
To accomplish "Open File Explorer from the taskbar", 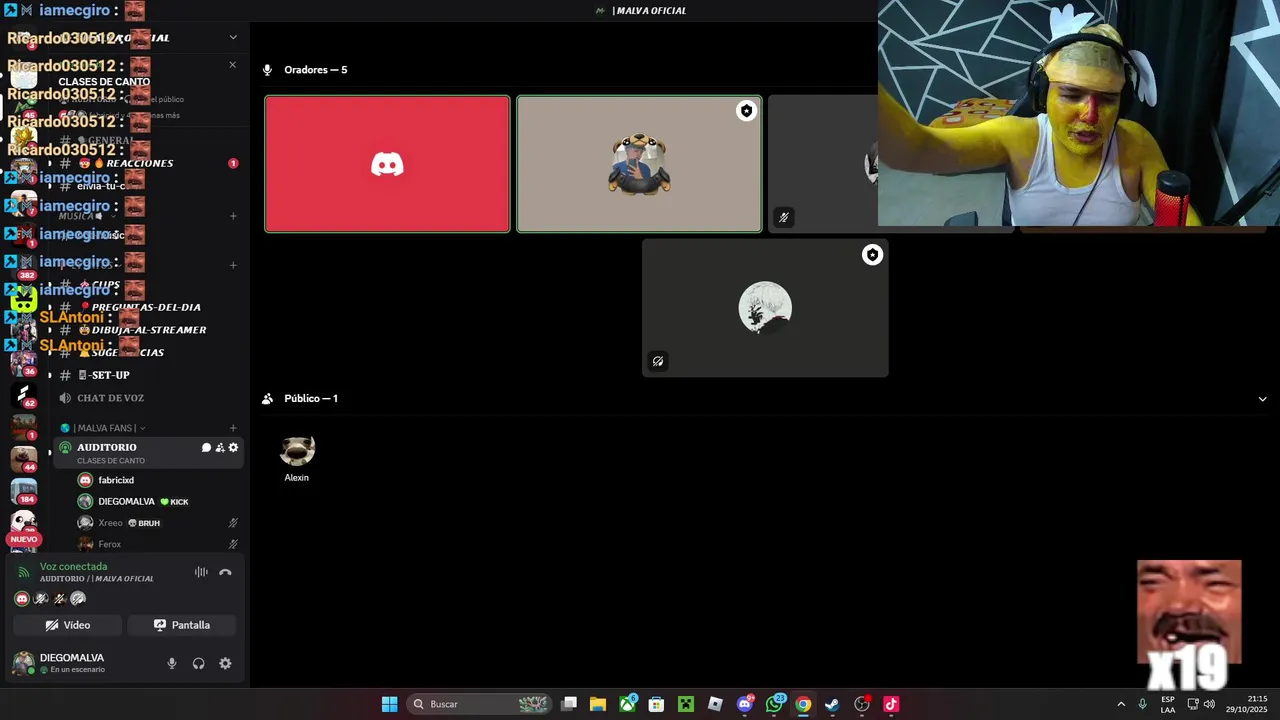I will (x=598, y=704).
